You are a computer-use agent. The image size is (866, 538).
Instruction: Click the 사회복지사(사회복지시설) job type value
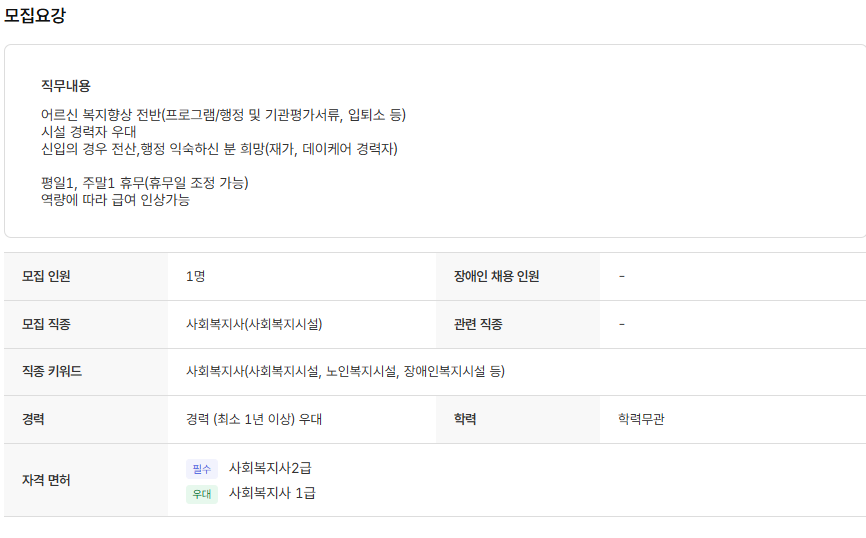tap(254, 324)
